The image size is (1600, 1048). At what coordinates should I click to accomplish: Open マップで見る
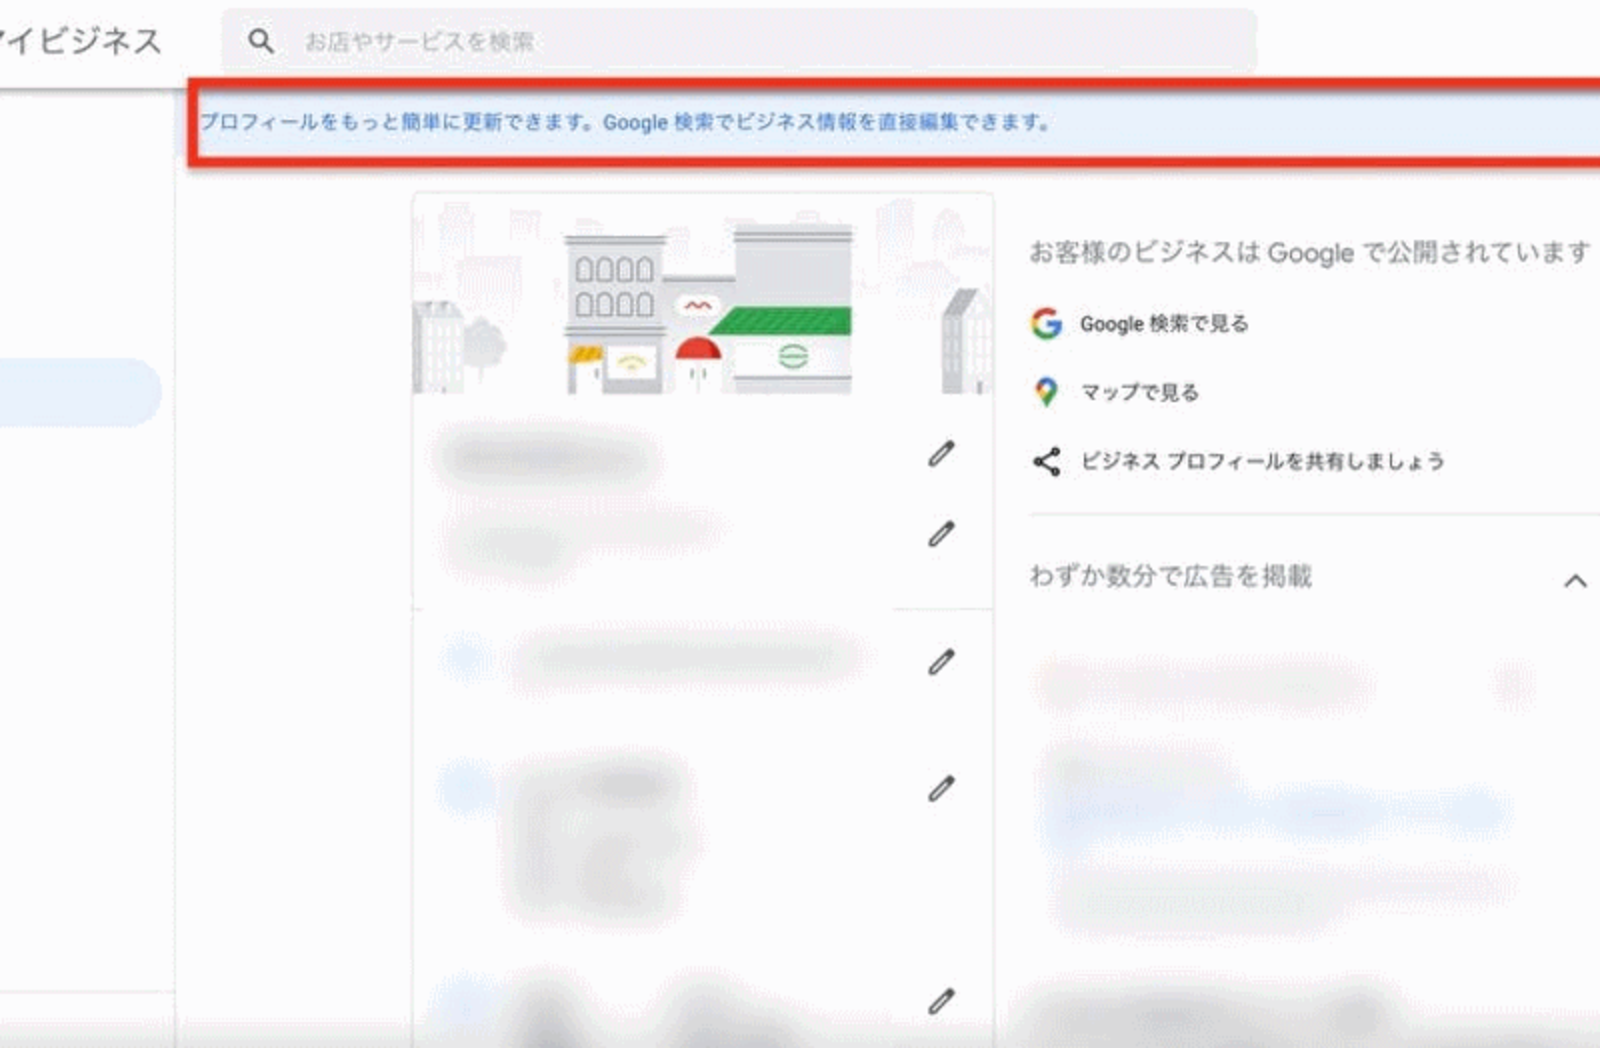[1143, 392]
